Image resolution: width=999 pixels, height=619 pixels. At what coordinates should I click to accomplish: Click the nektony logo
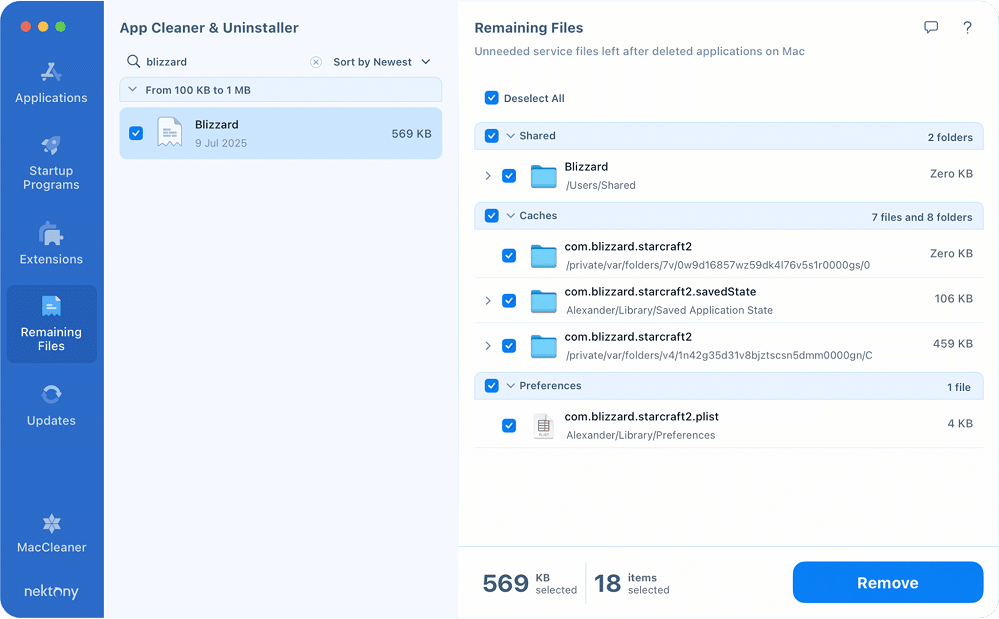(51, 592)
